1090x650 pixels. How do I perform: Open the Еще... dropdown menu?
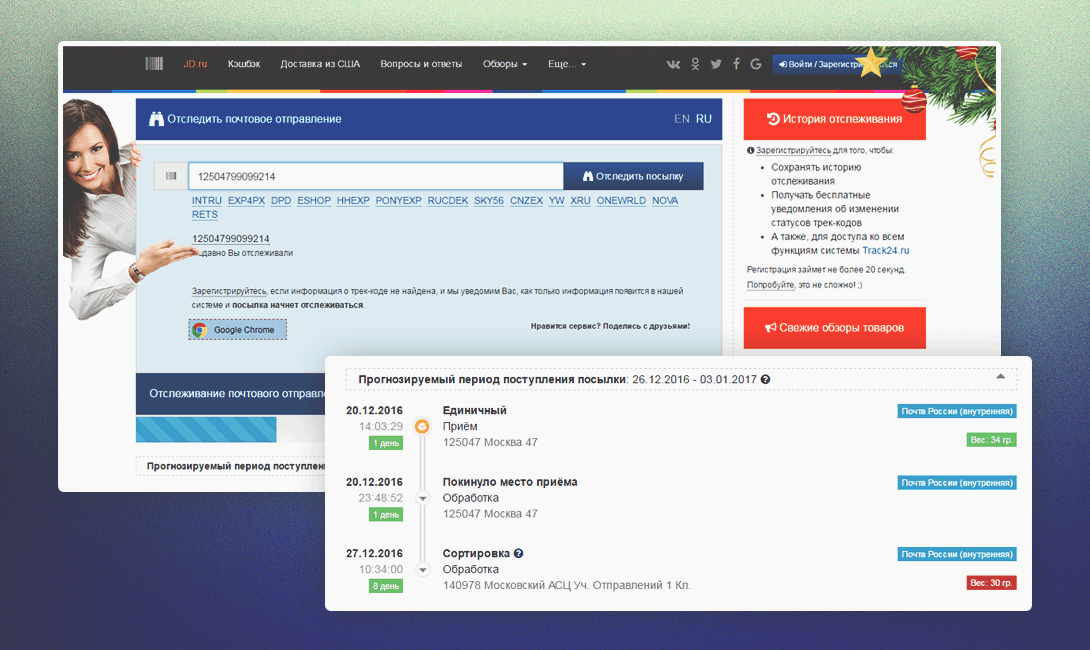click(567, 64)
